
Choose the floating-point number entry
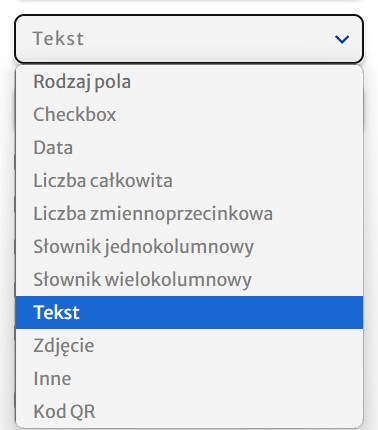(x=189, y=213)
